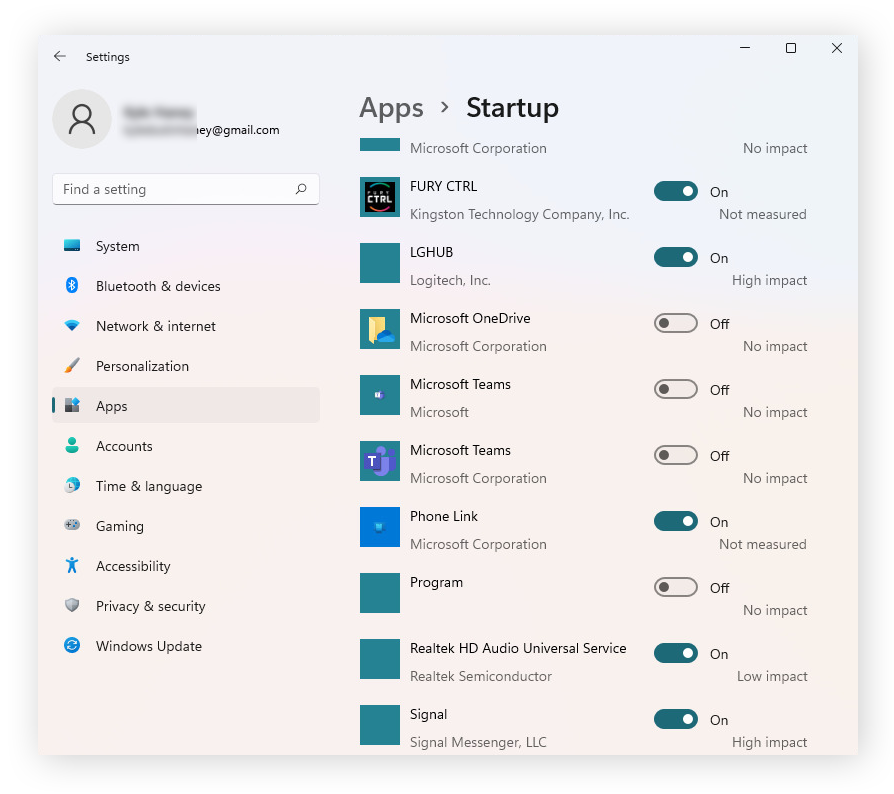Image resolution: width=894 pixels, height=794 pixels.
Task: Turn off the LGHUB startup toggle
Action: (676, 257)
